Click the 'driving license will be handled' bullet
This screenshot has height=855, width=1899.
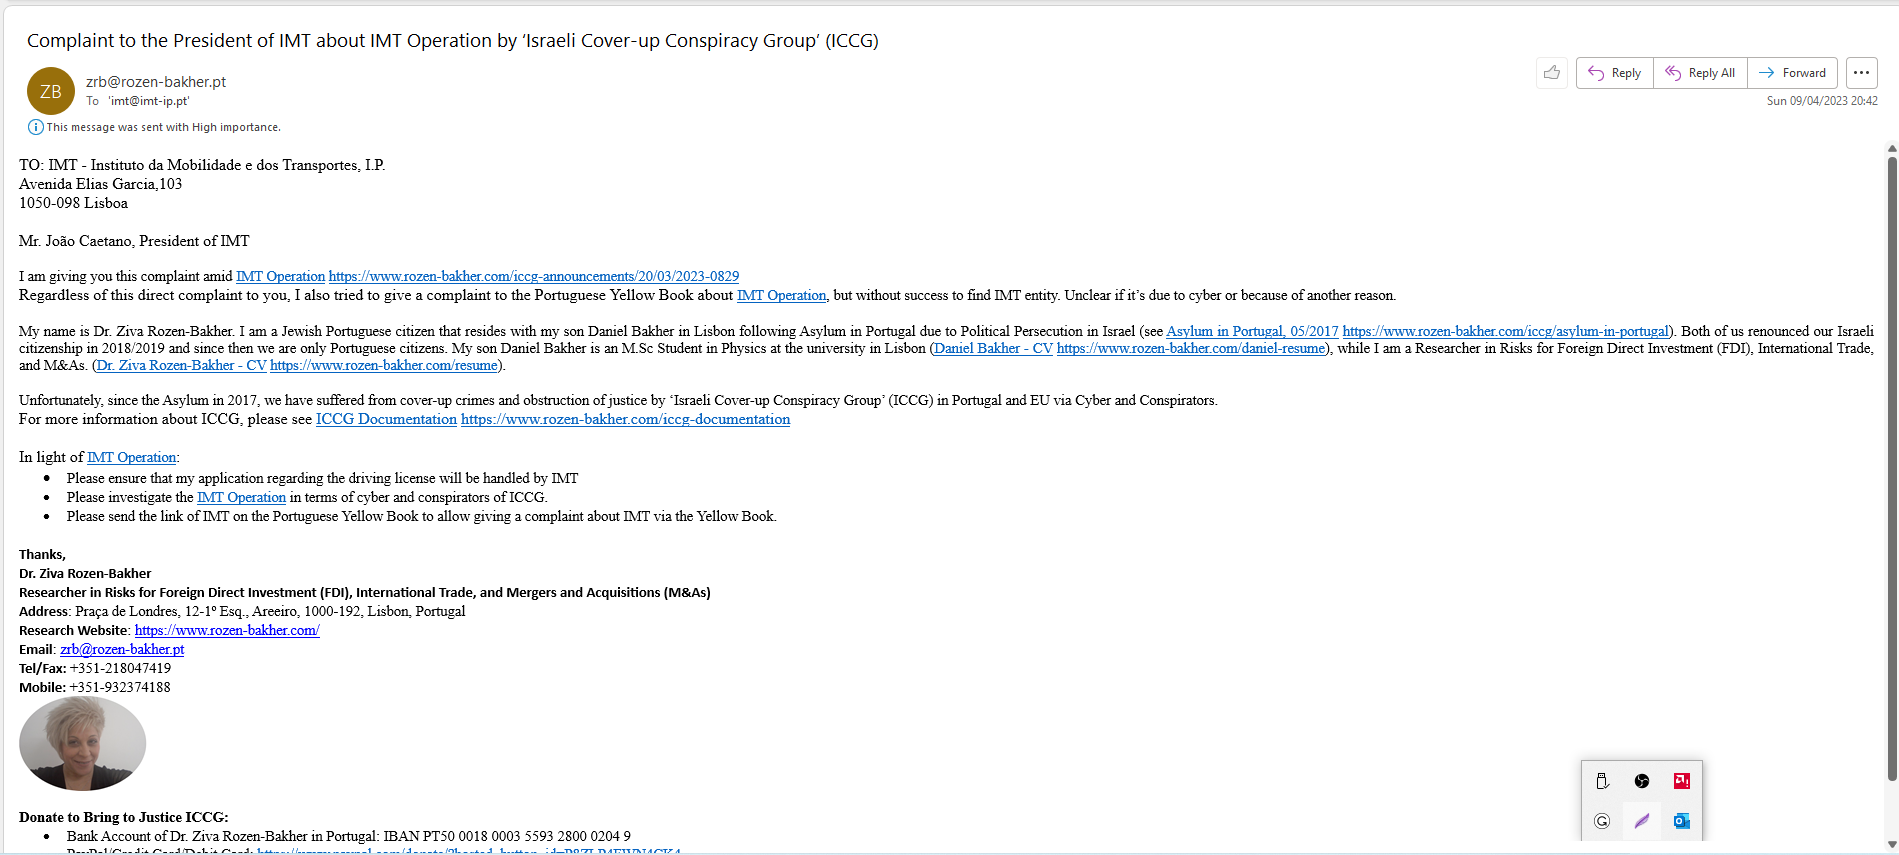(x=322, y=478)
